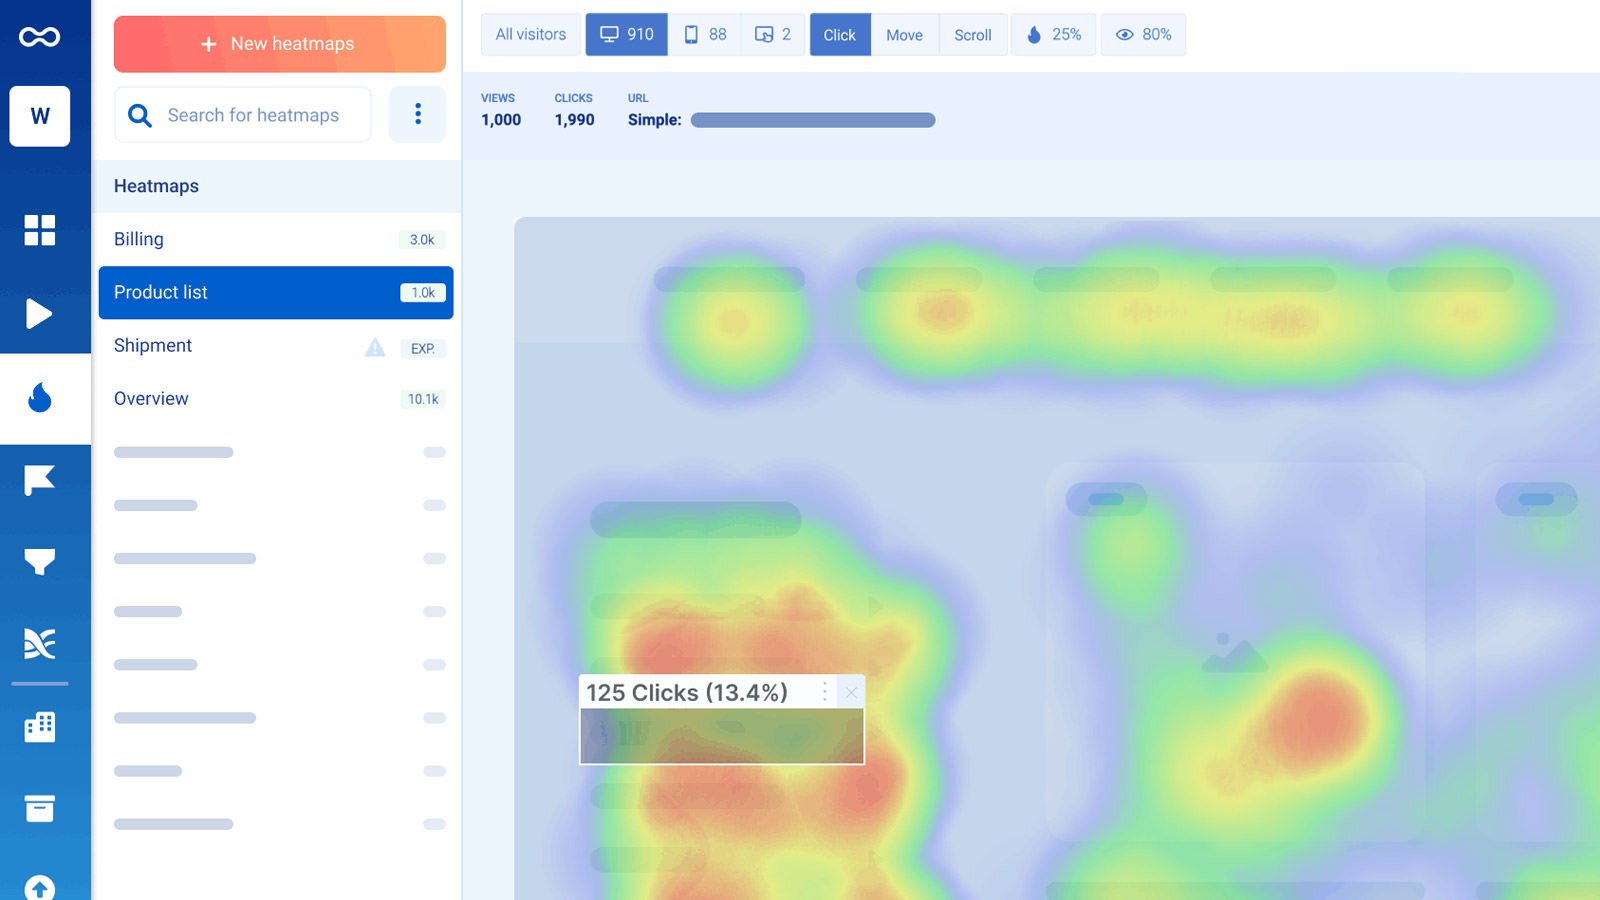Click the Simple: URL label

click(655, 120)
